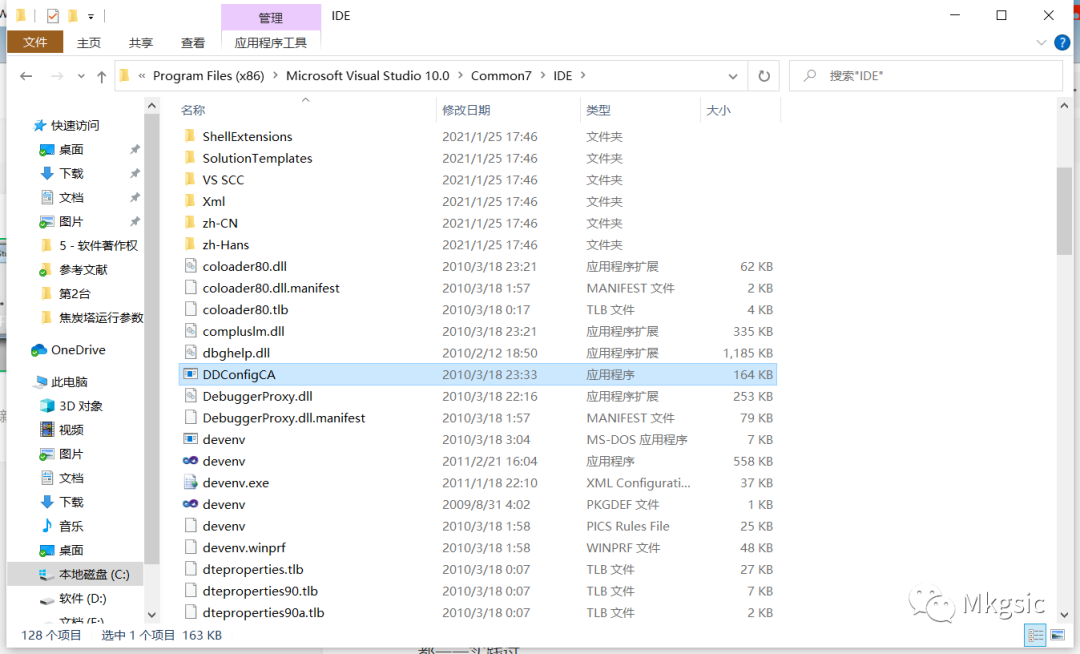This screenshot has width=1080, height=654.
Task: Select the DebuggerProxy.dll file
Action: click(x=258, y=397)
